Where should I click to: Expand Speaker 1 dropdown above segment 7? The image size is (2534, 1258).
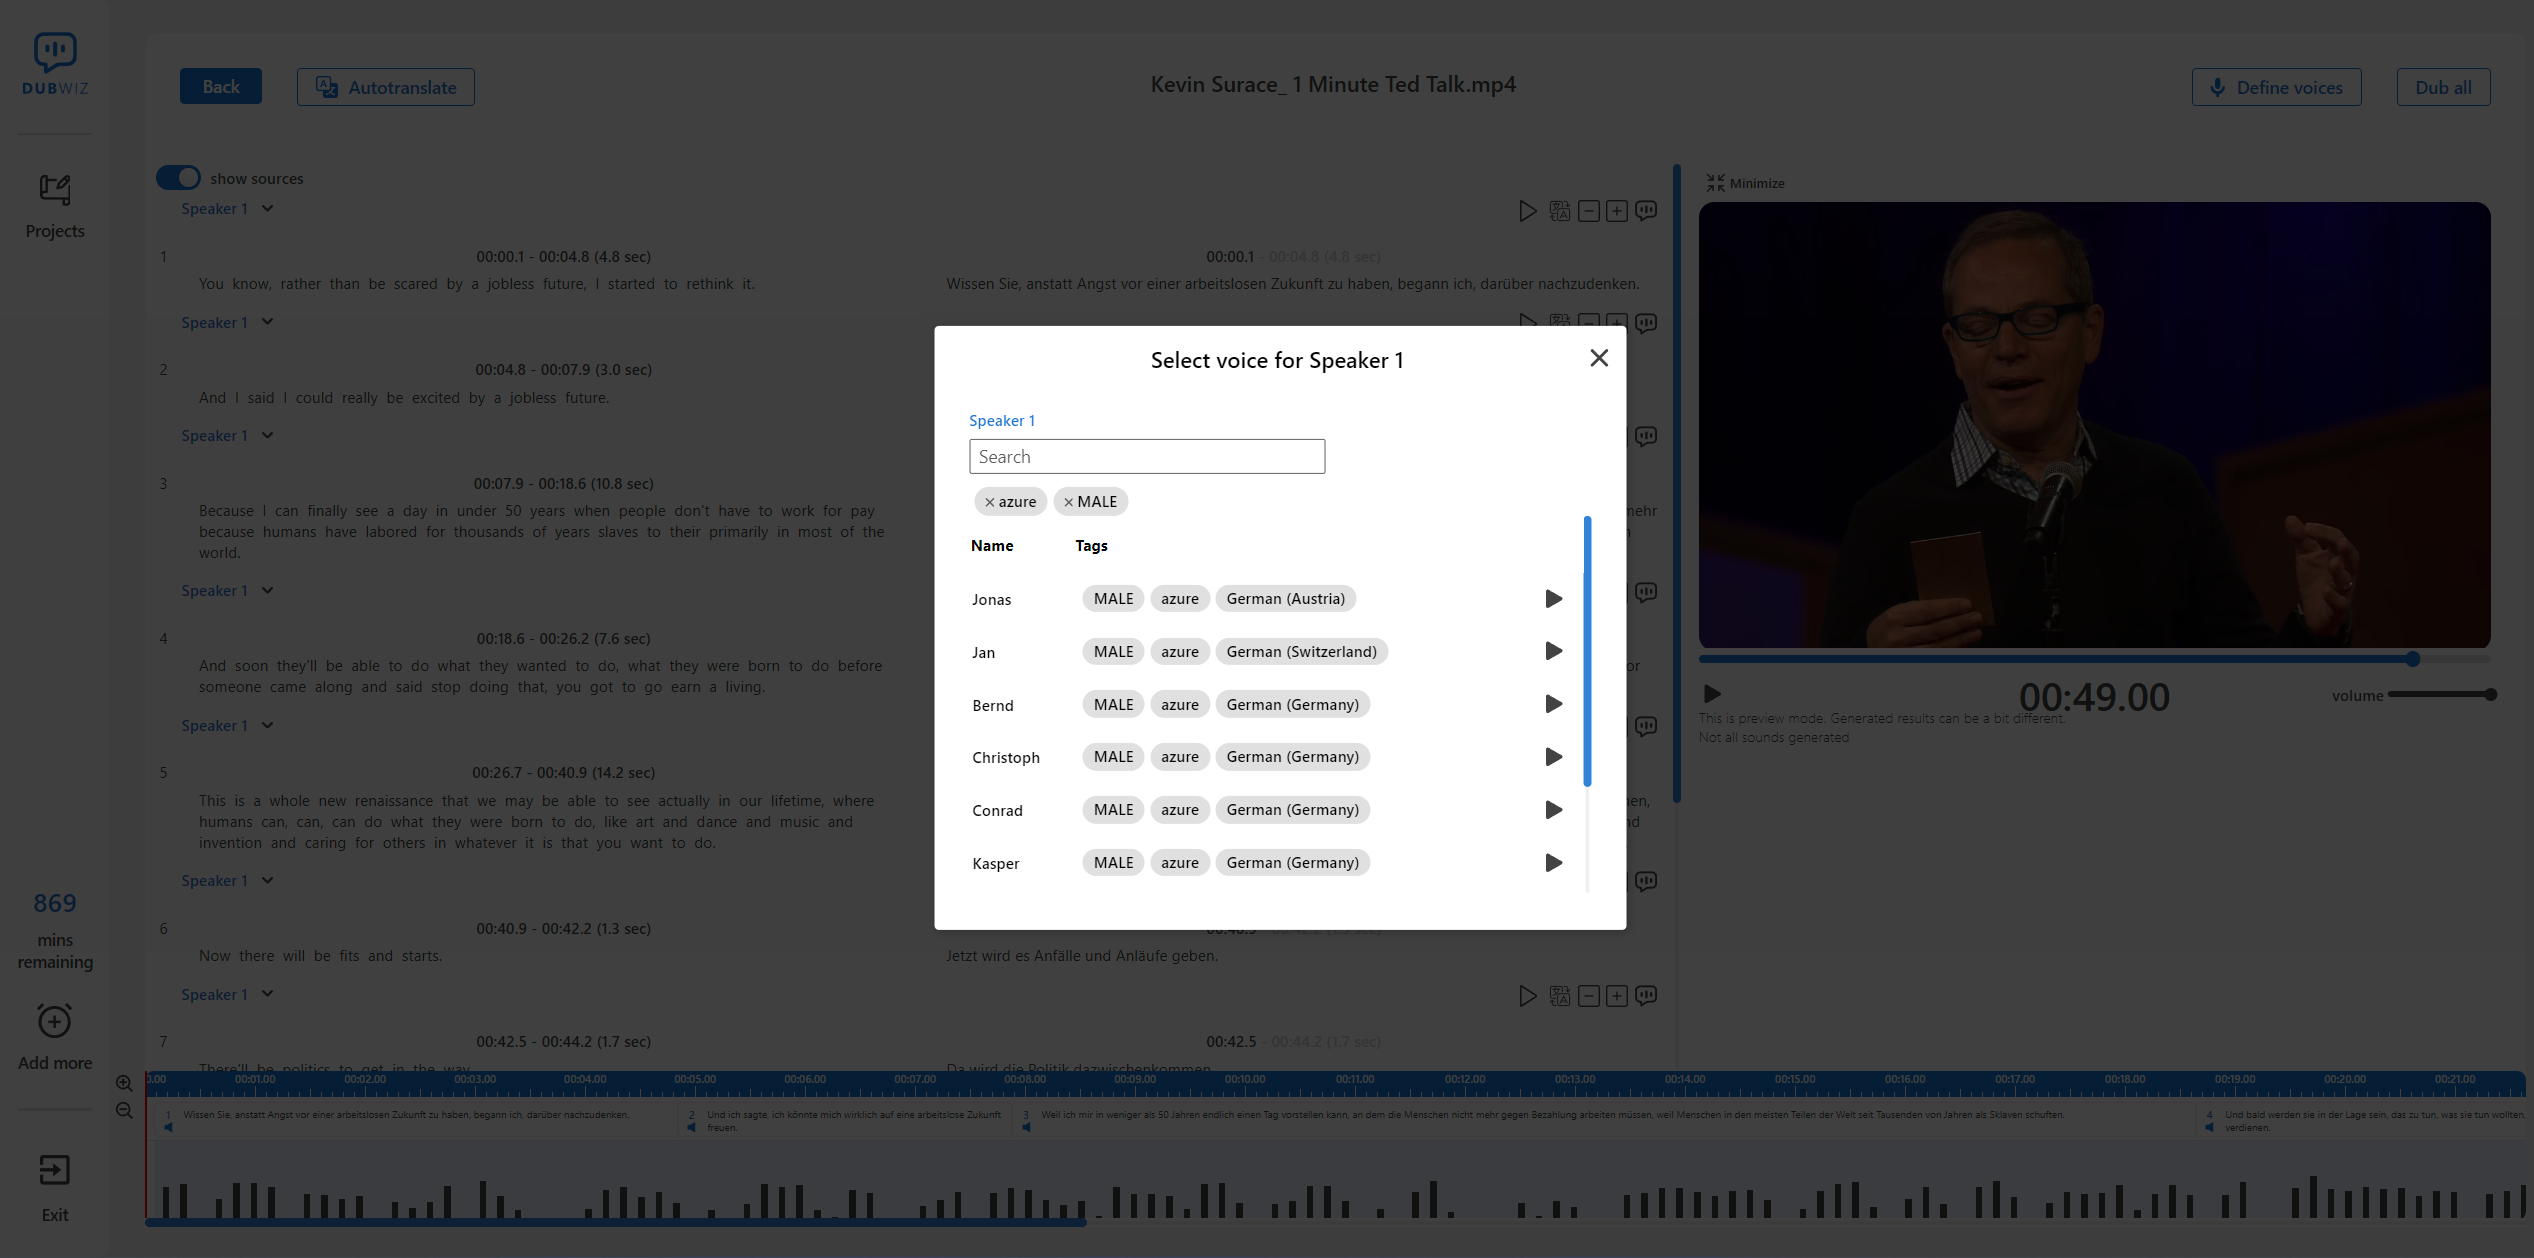pos(267,994)
